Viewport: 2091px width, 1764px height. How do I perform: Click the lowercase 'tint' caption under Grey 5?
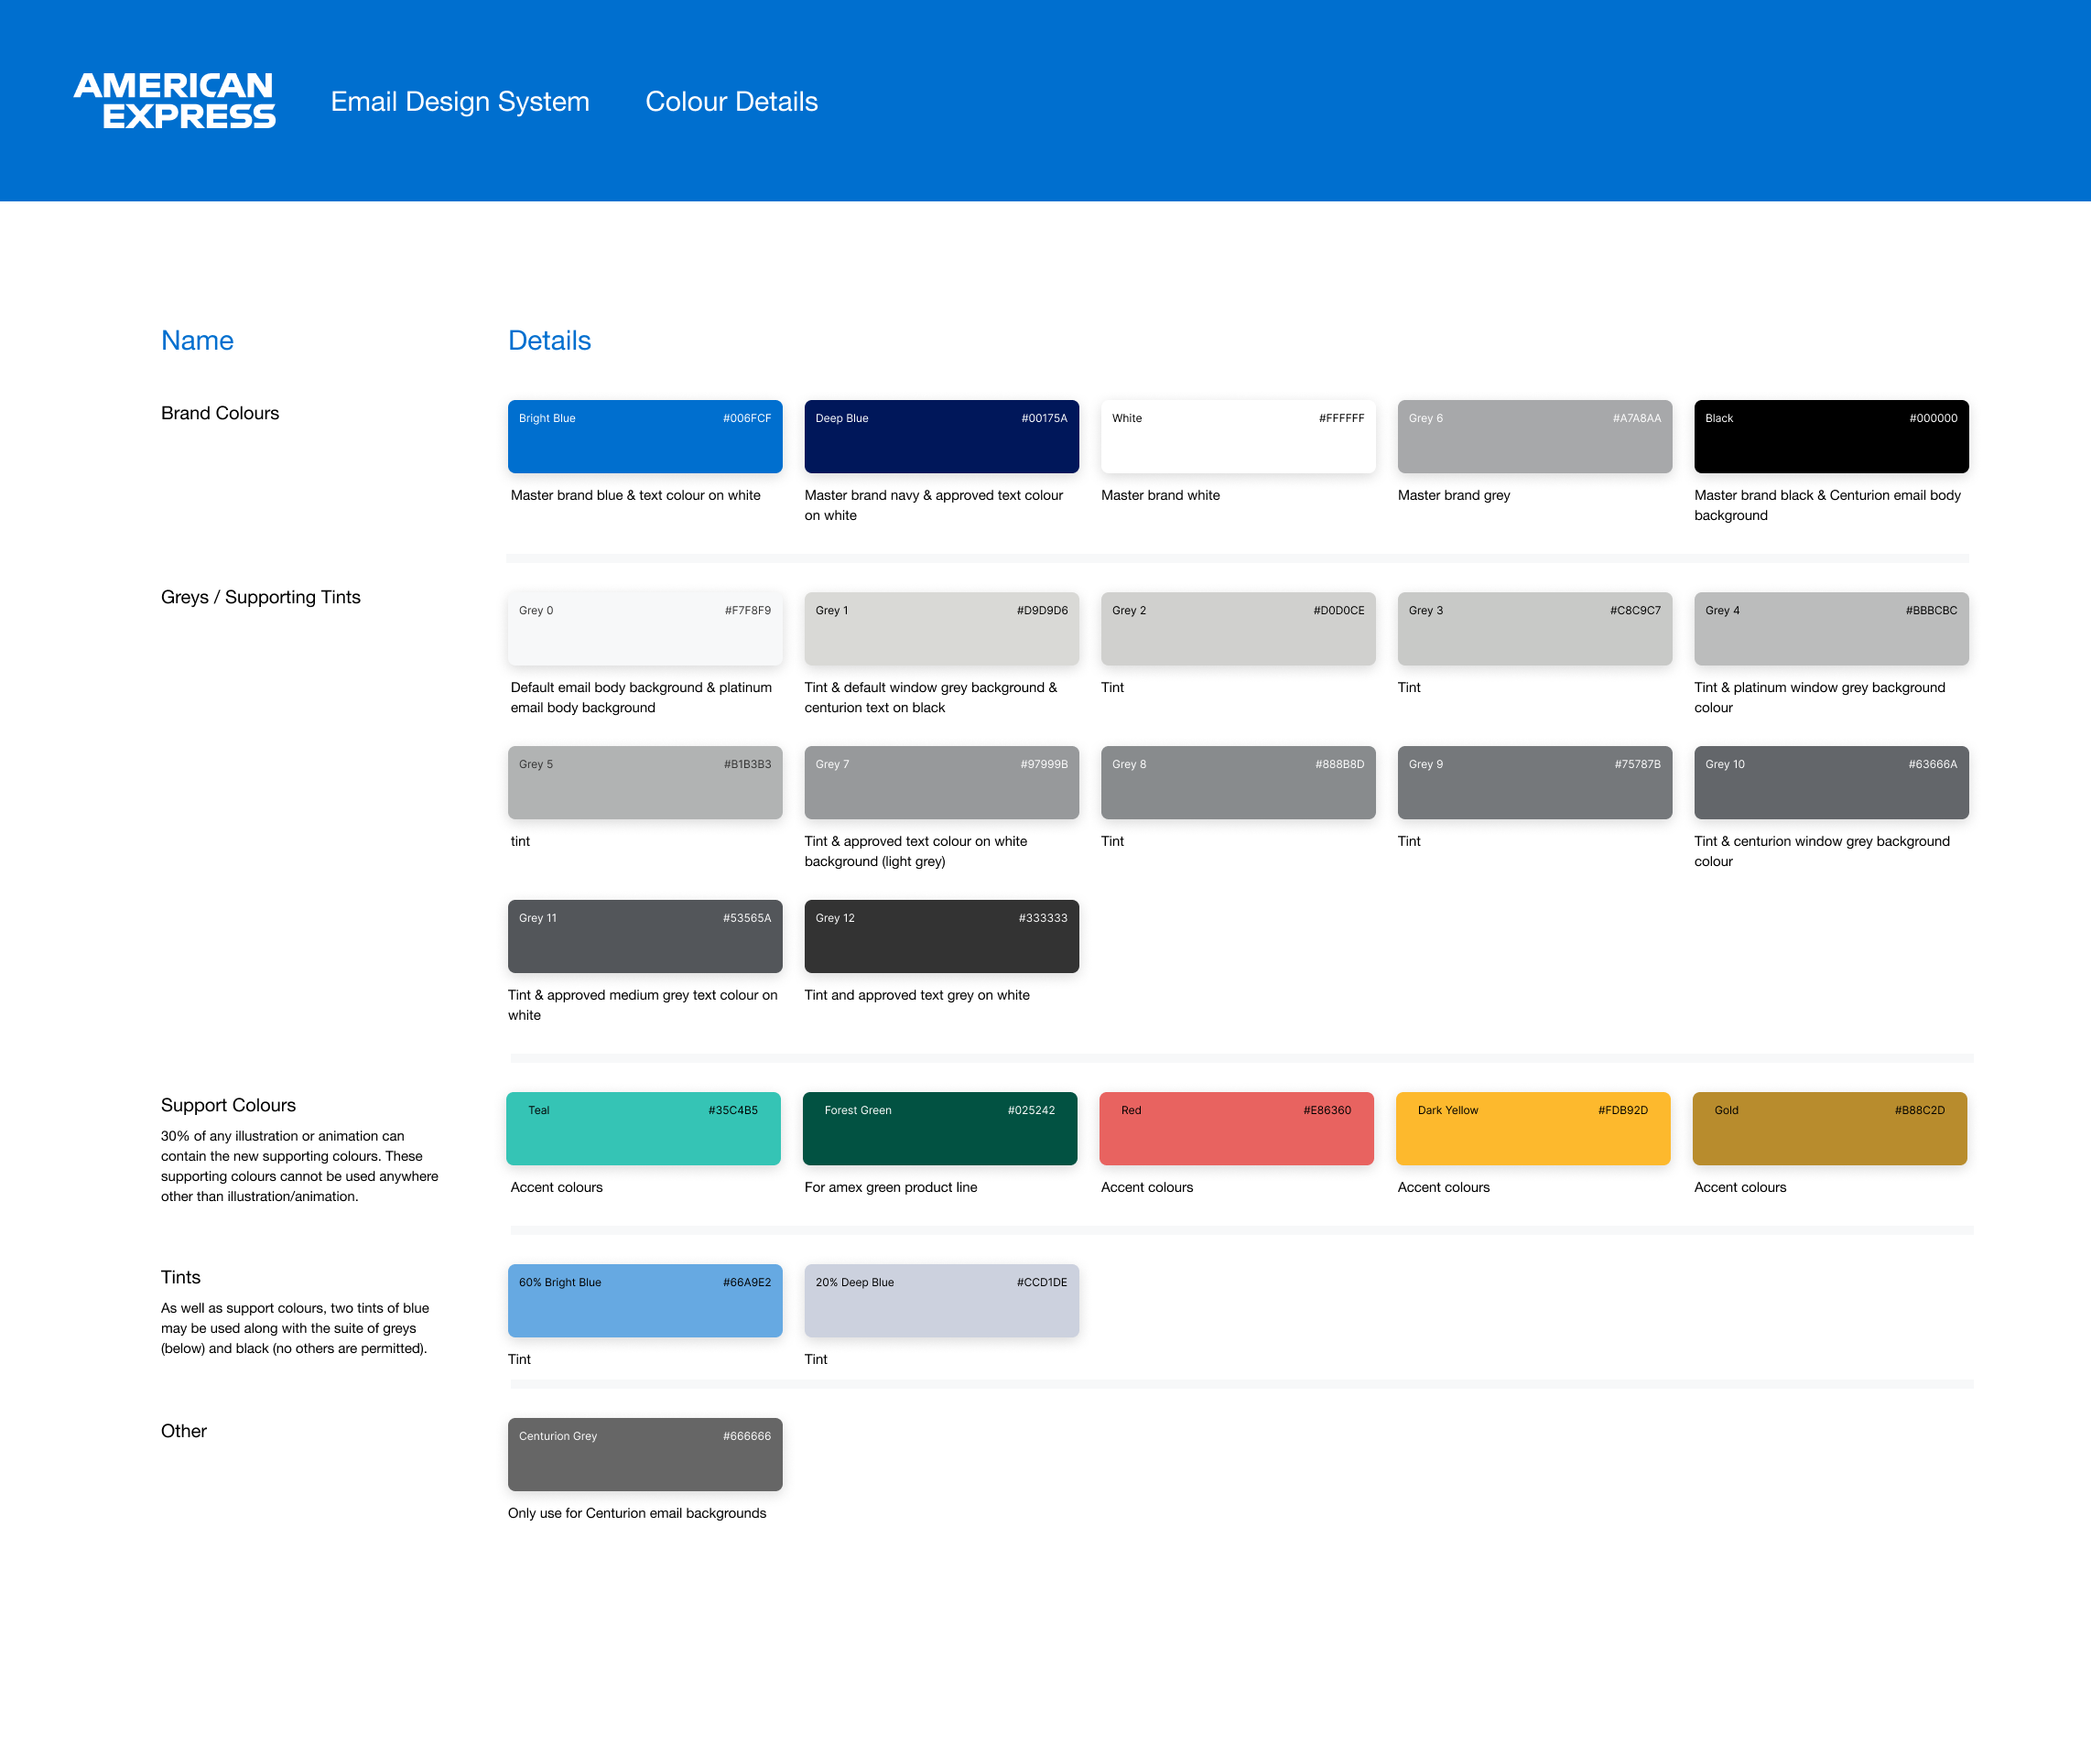pos(520,841)
